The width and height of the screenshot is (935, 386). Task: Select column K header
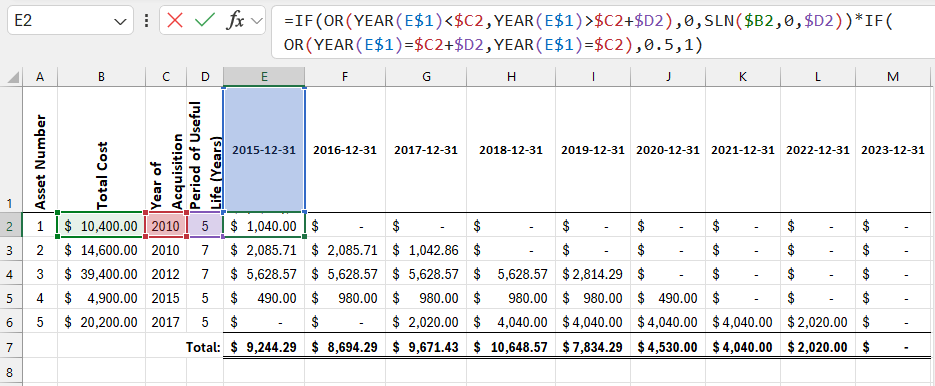click(x=743, y=76)
